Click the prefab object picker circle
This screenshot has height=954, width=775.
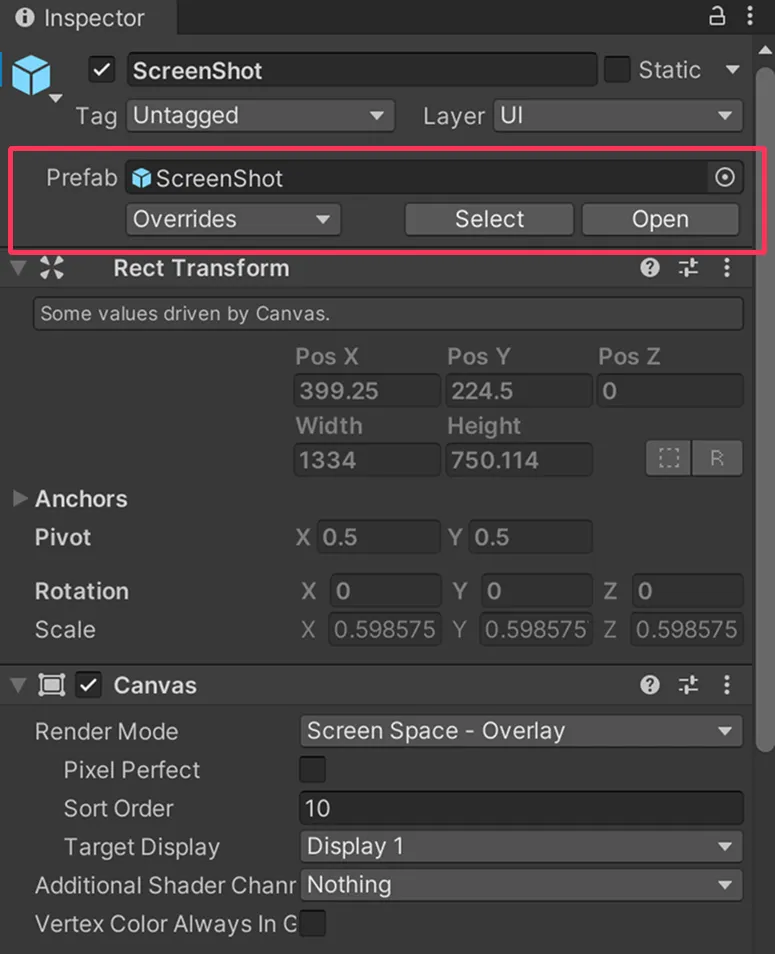(725, 178)
